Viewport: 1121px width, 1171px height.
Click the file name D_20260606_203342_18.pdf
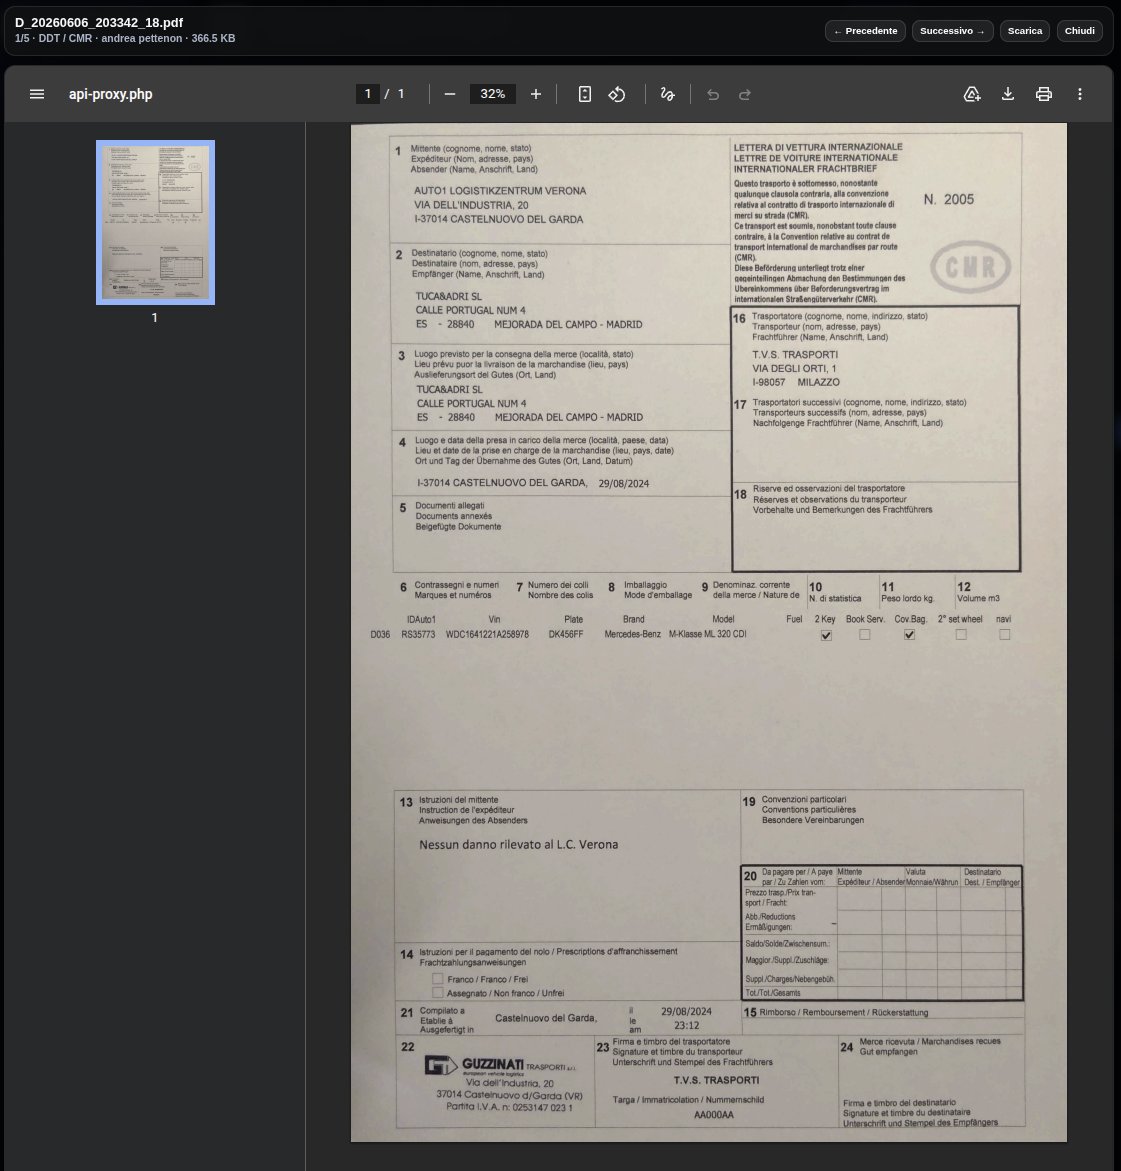tap(99, 22)
